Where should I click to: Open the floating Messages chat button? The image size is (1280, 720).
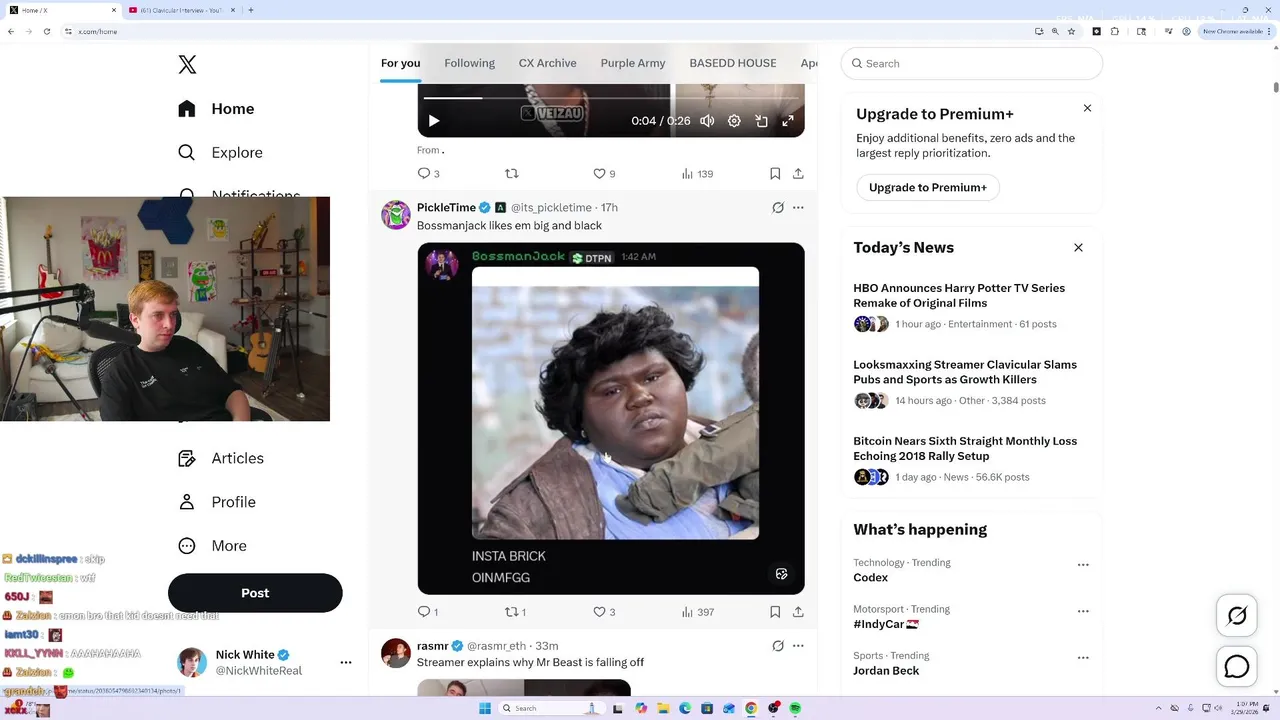pos(1237,666)
